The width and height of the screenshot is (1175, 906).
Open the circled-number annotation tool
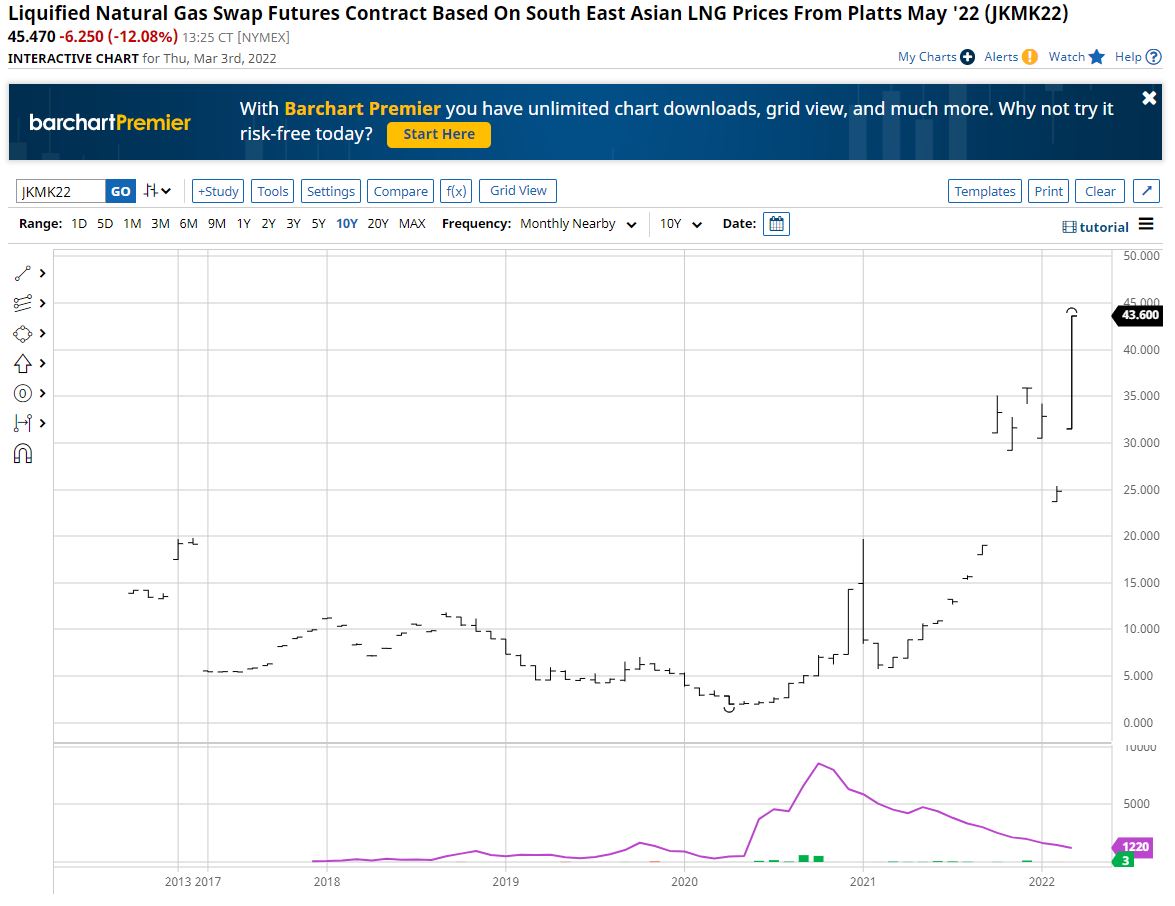(22, 393)
